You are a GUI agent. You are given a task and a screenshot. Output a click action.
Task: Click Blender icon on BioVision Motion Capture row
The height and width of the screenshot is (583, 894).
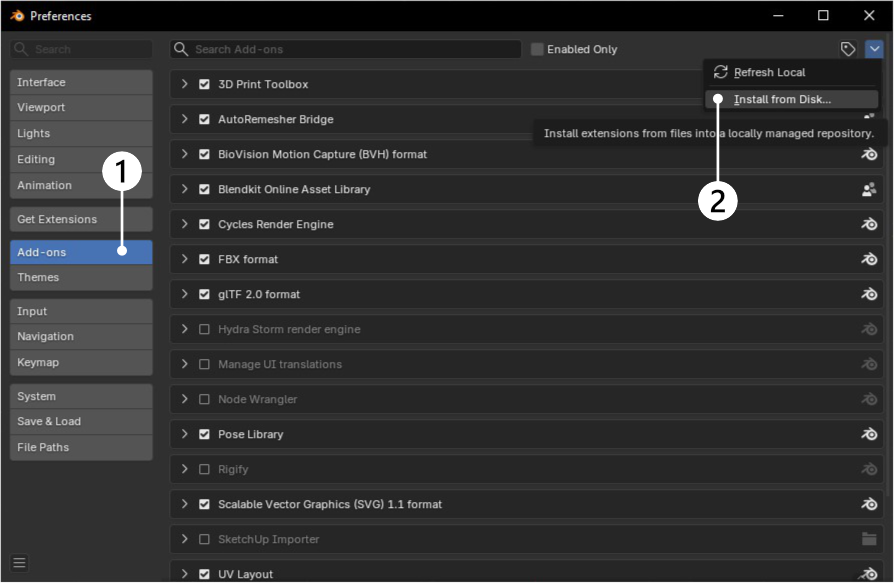(x=869, y=154)
